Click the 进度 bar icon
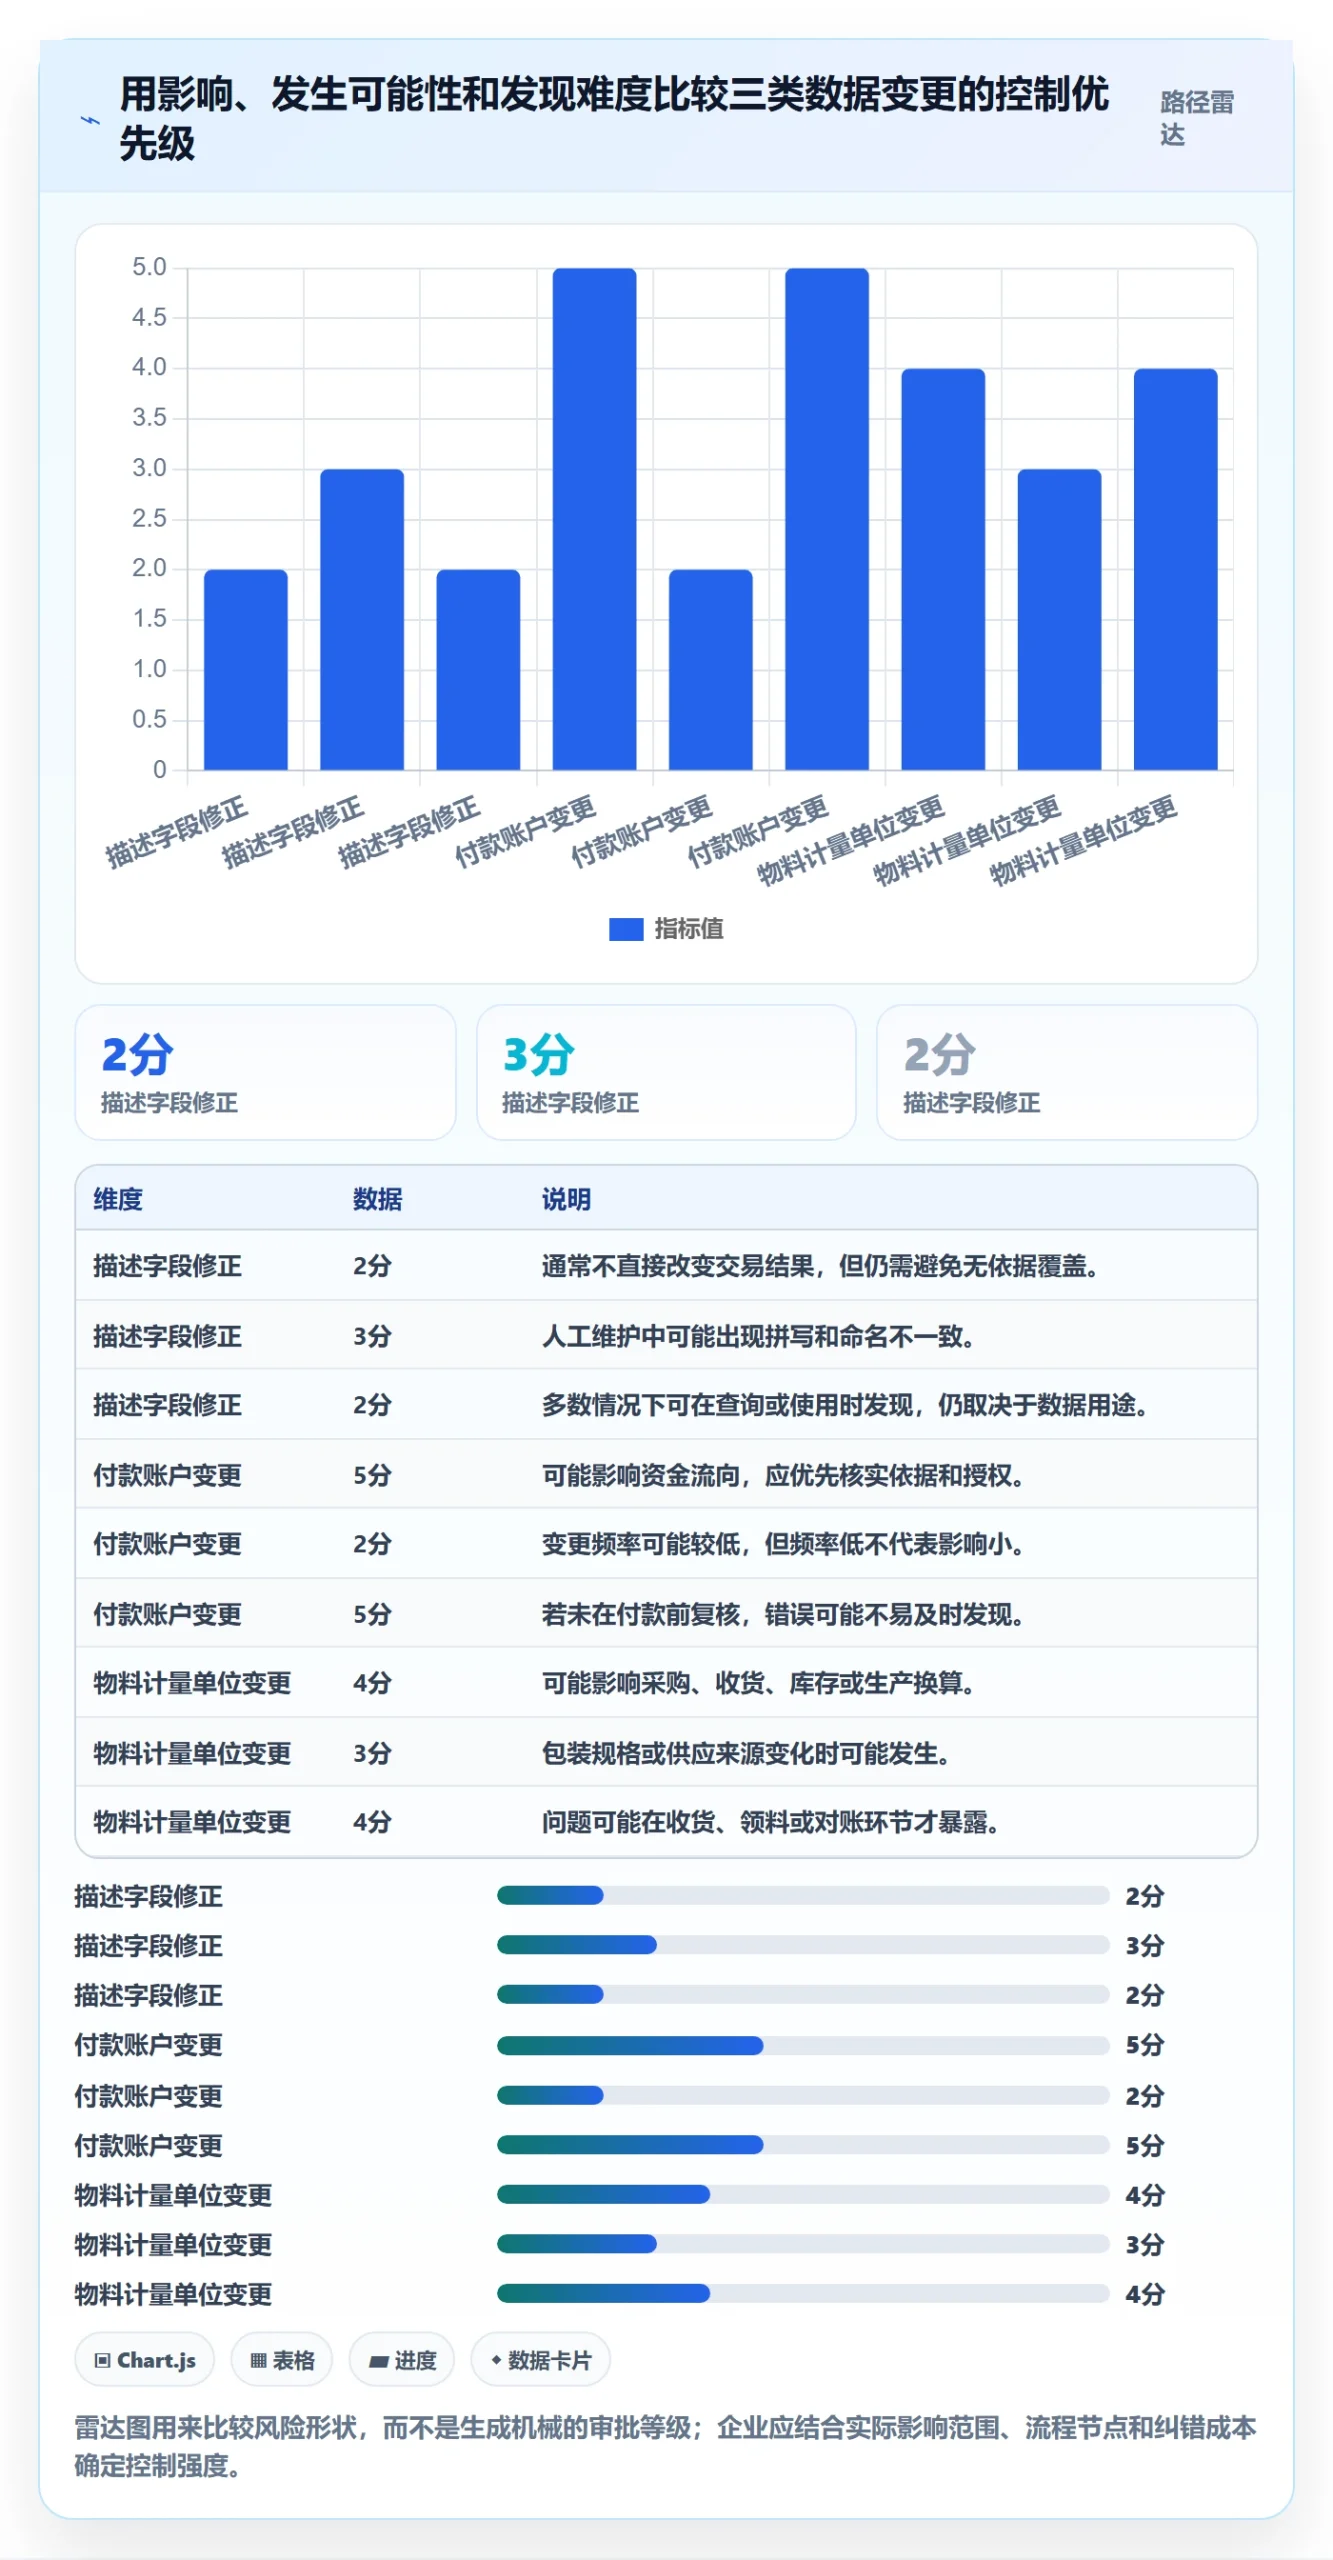The width and height of the screenshot is (1333, 2560). coord(379,2361)
